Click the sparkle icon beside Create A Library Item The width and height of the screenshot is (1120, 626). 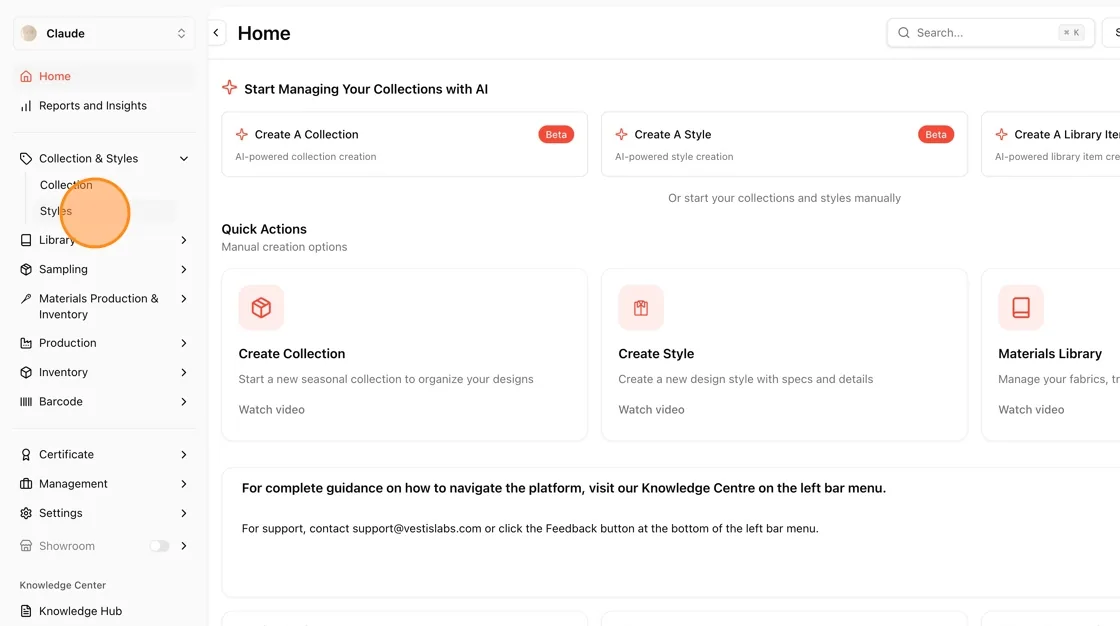pos(1001,134)
